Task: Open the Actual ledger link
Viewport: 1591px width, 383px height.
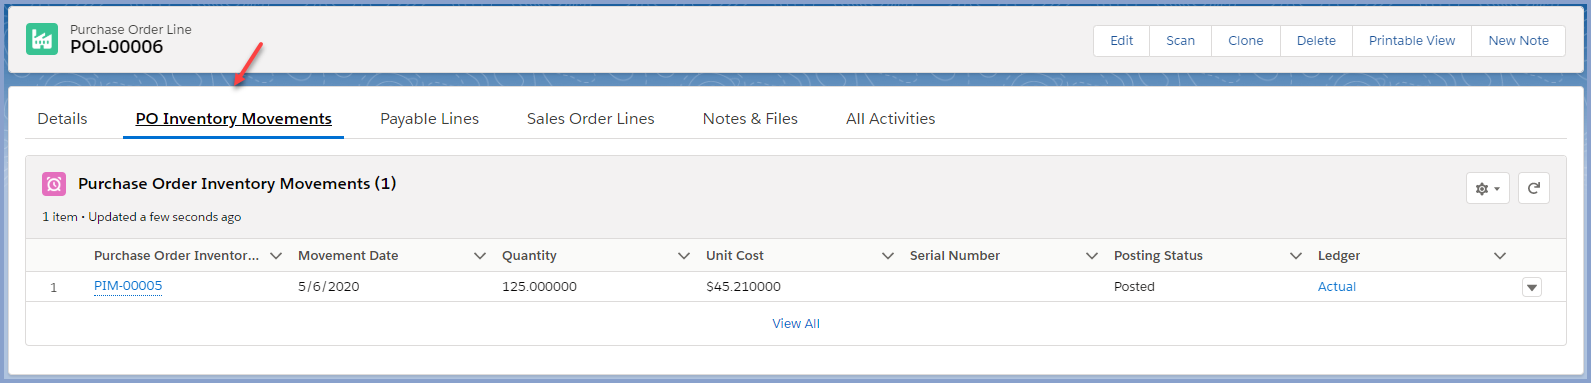Action: pos(1337,287)
